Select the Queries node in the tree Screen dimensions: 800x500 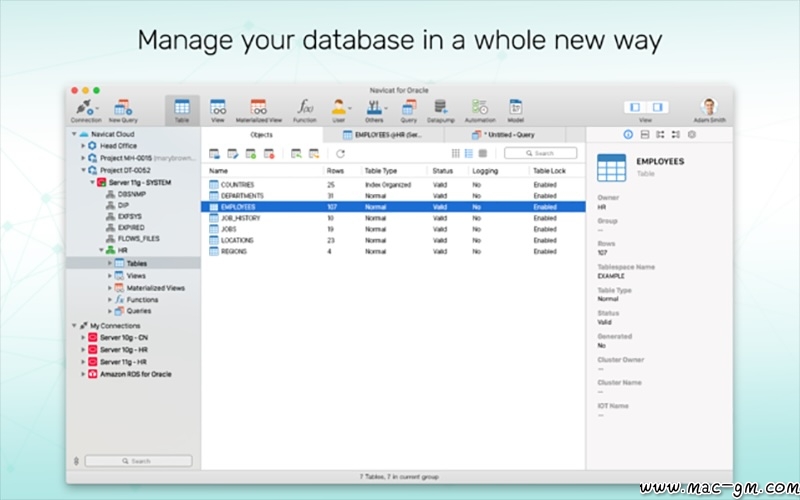[x=133, y=311]
